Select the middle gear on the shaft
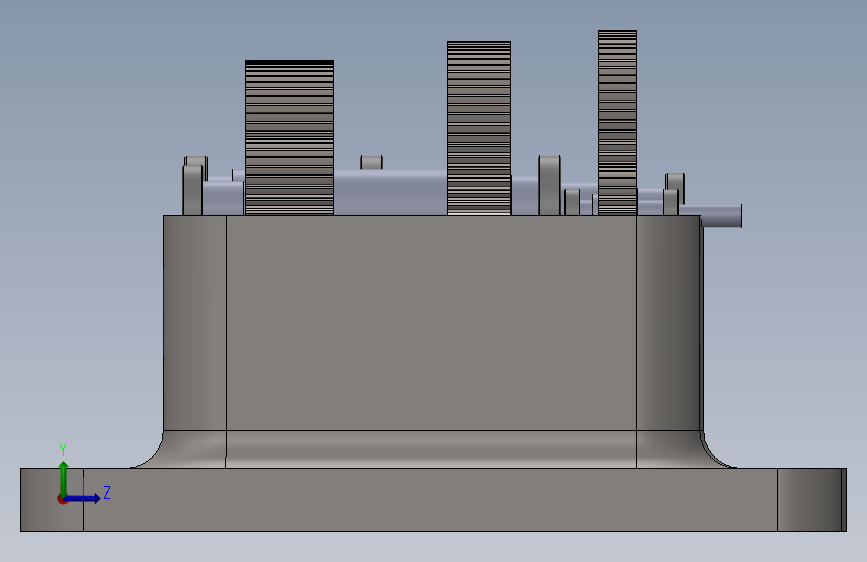Image resolution: width=867 pixels, height=562 pixels. click(x=479, y=128)
